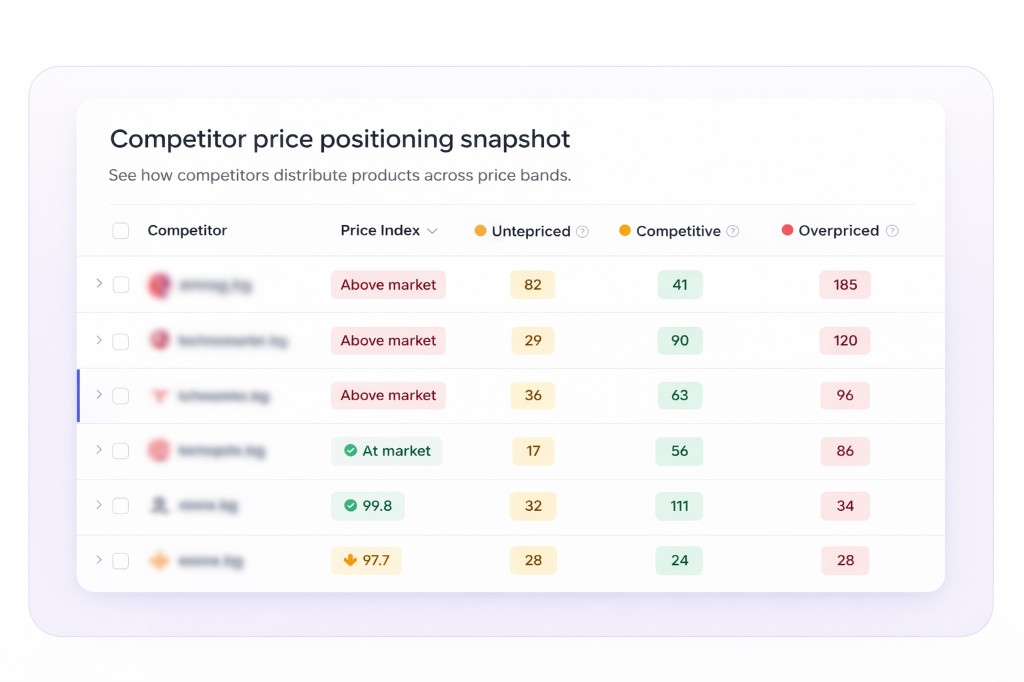Click the competitive count badge 111

(679, 506)
